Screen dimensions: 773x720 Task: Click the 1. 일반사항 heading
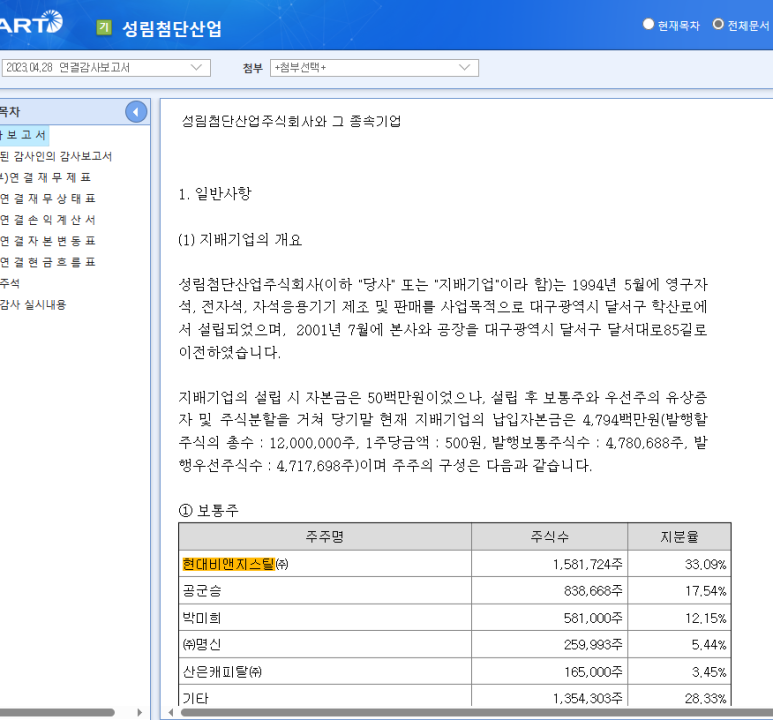pos(215,193)
